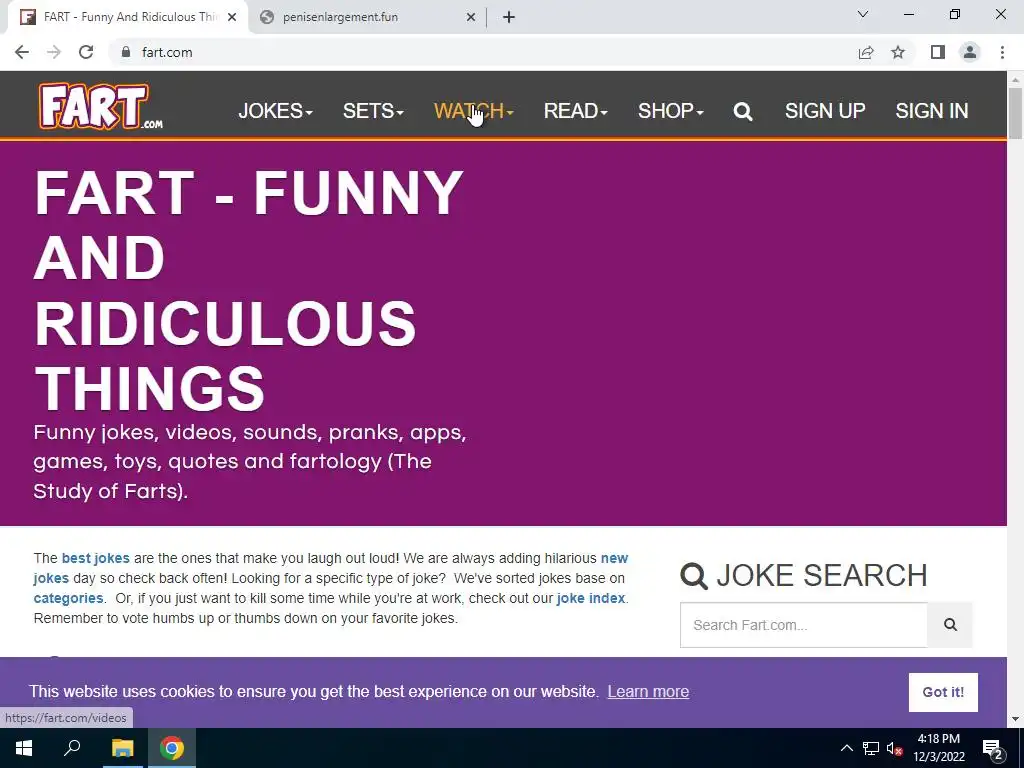Click the page vertical scrollbar thumb
Screen dimensions: 1024x768
pyautogui.click(x=1015, y=113)
